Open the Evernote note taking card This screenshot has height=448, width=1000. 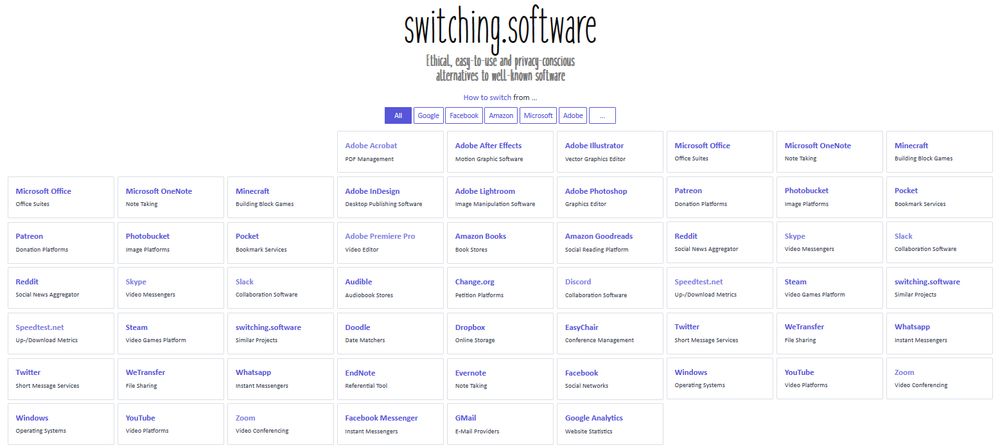coord(500,379)
